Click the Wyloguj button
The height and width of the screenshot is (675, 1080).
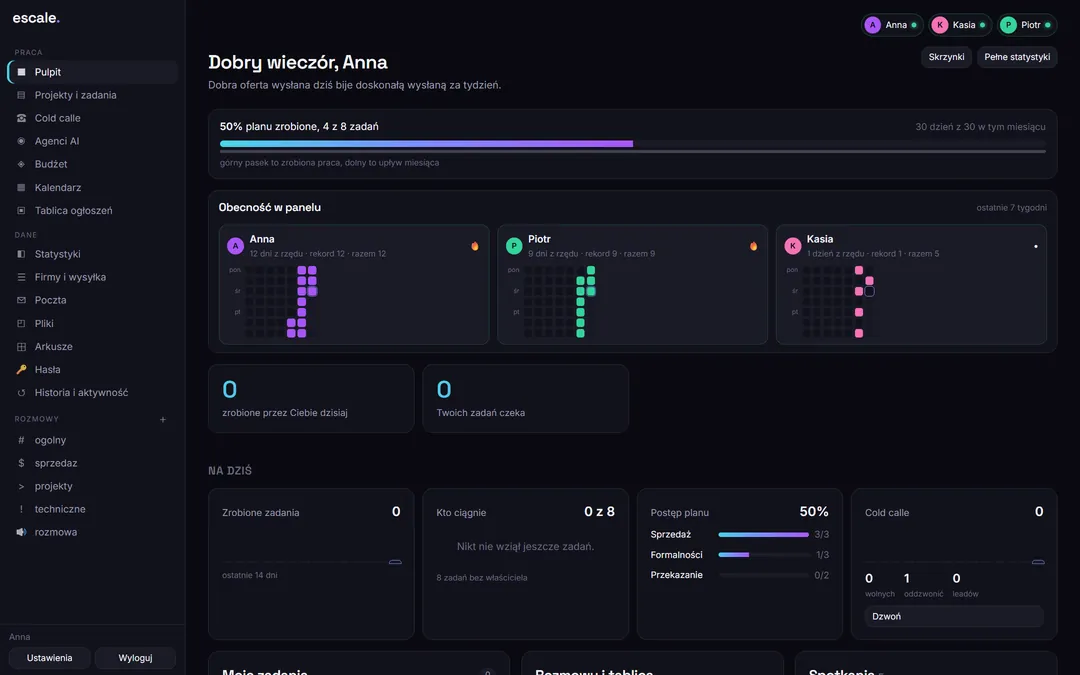pyautogui.click(x=135, y=658)
